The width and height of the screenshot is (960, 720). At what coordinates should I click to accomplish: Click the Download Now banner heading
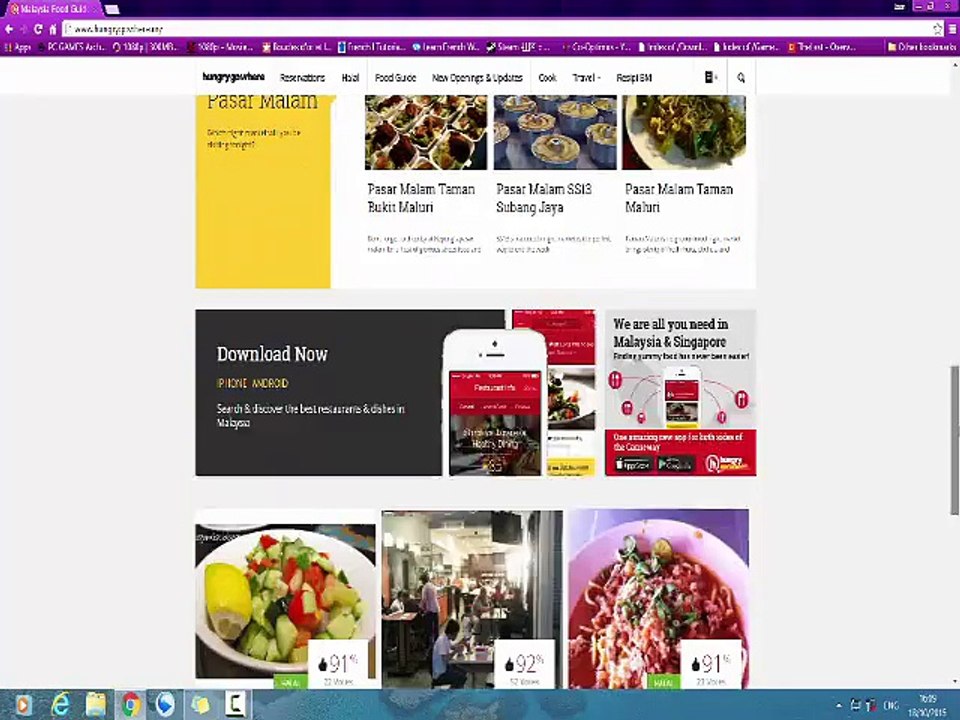(272, 354)
